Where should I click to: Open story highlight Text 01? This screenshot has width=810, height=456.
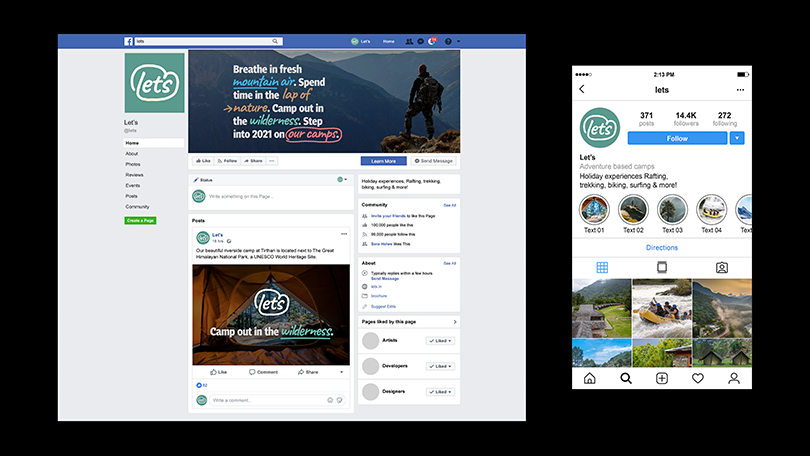click(x=594, y=210)
